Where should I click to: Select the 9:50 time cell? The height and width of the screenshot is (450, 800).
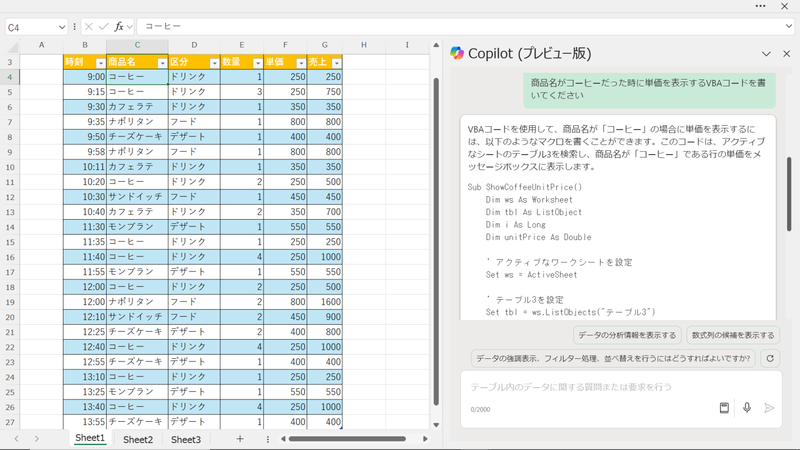coord(85,137)
